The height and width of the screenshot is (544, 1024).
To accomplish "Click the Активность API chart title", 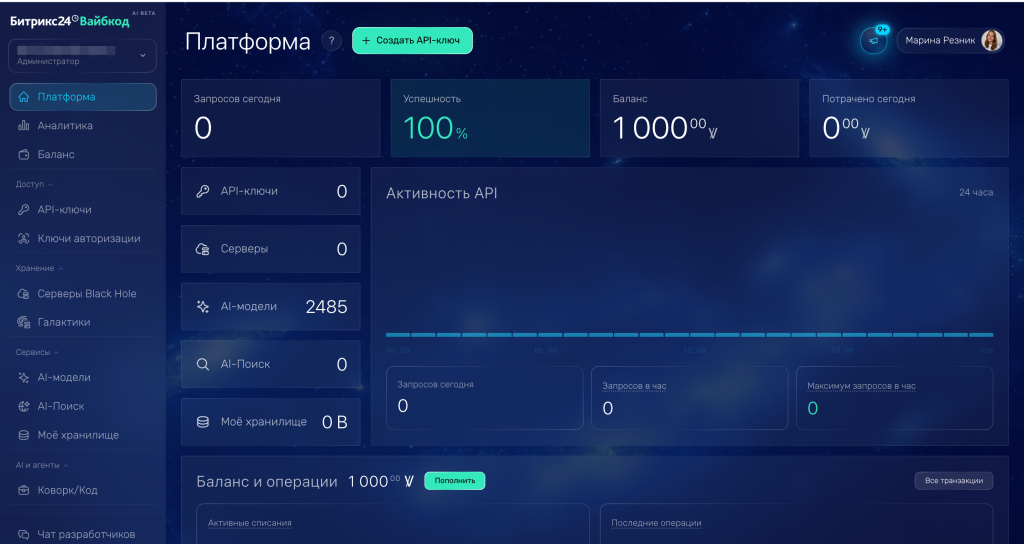I will tap(441, 193).
